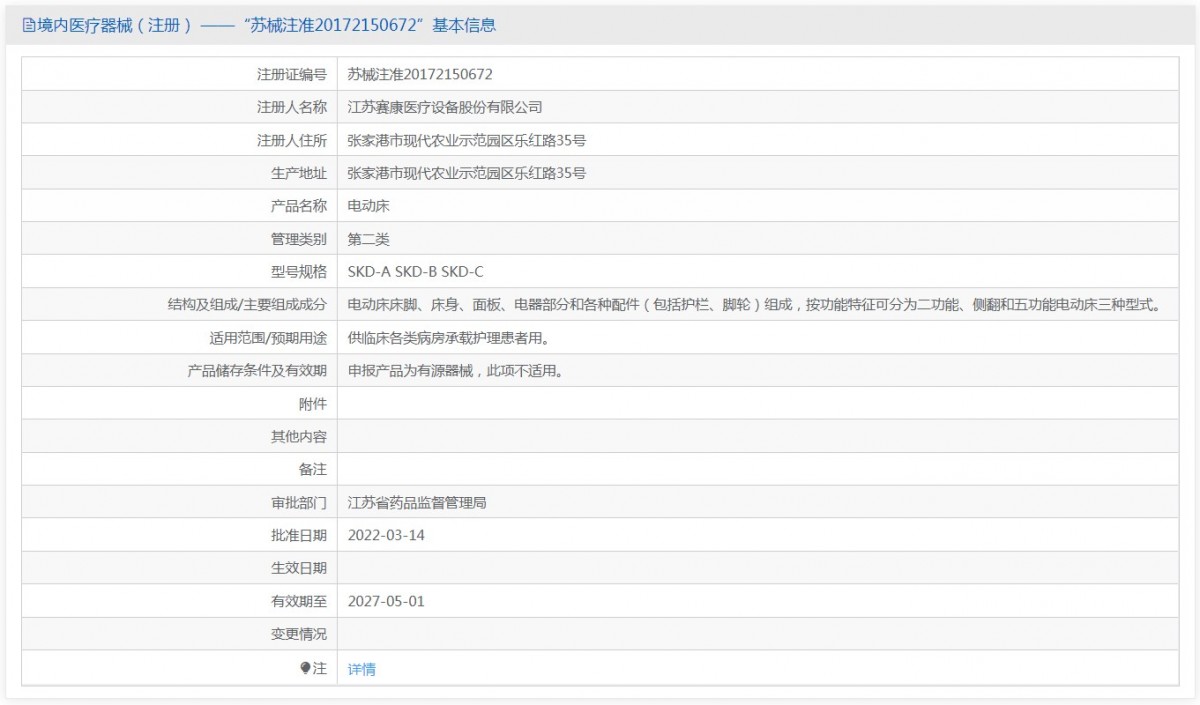Image resolution: width=1200 pixels, height=705 pixels.
Task: Click the document icon beside 境内医疗器械 header
Action: click(27, 25)
